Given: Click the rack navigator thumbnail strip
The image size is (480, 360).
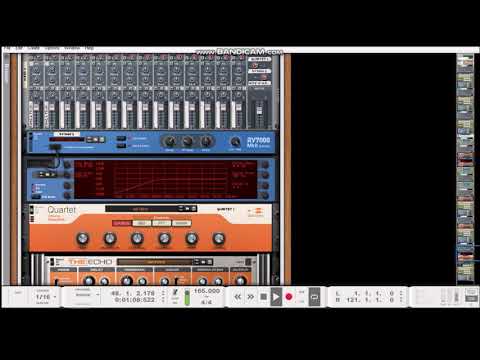Looking at the screenshot, I should (465, 169).
